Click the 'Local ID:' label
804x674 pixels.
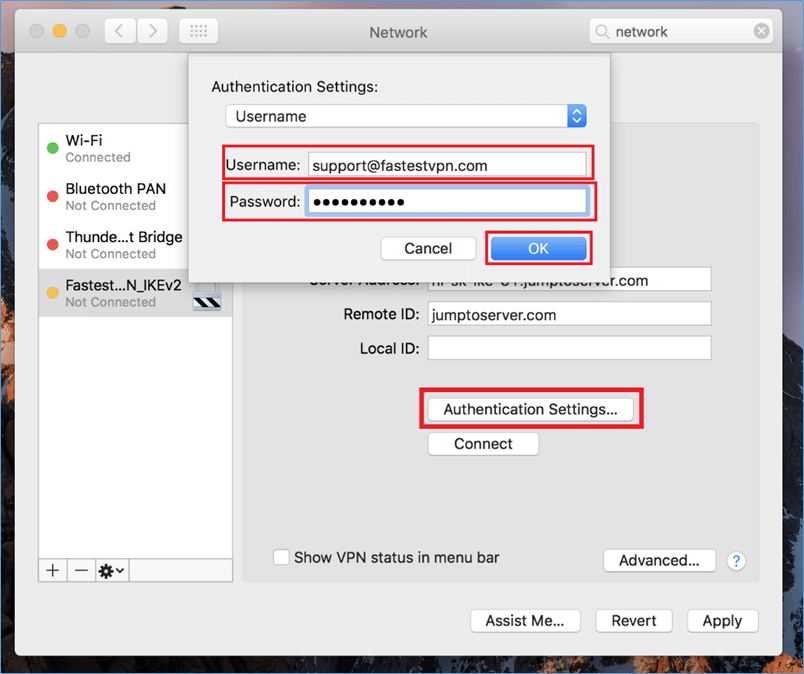tap(390, 348)
